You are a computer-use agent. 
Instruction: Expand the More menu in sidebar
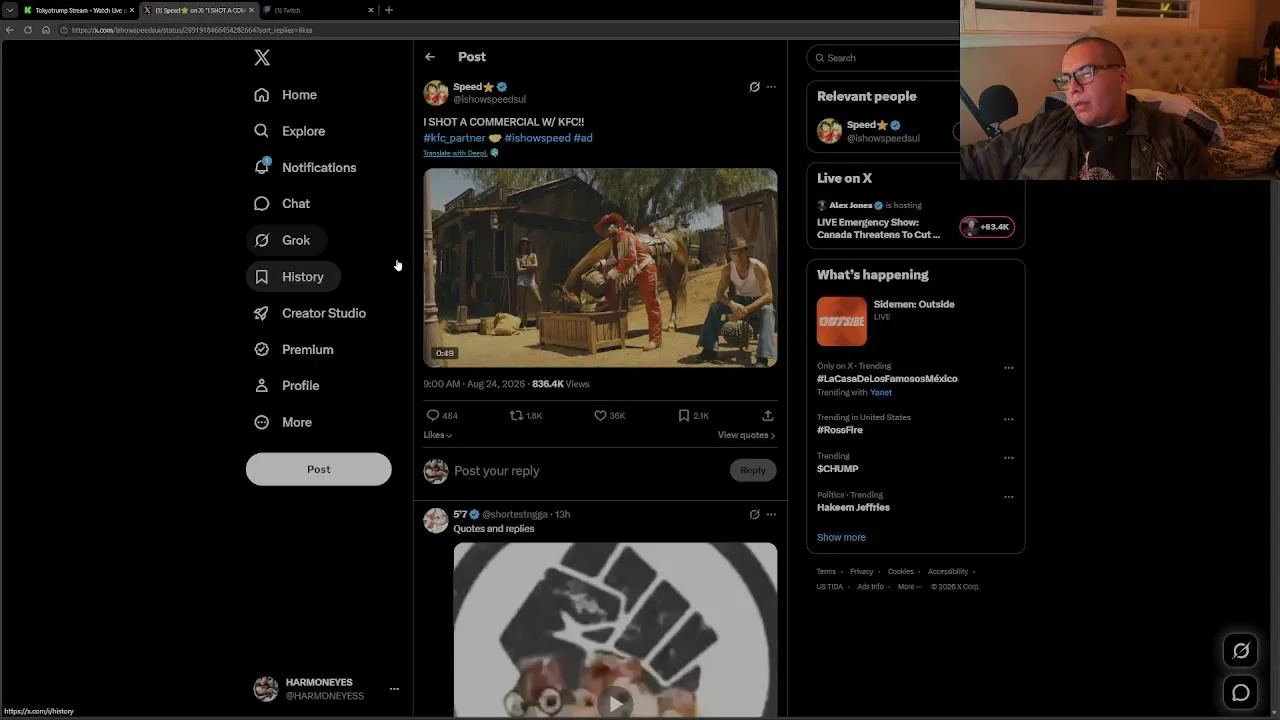click(x=283, y=422)
